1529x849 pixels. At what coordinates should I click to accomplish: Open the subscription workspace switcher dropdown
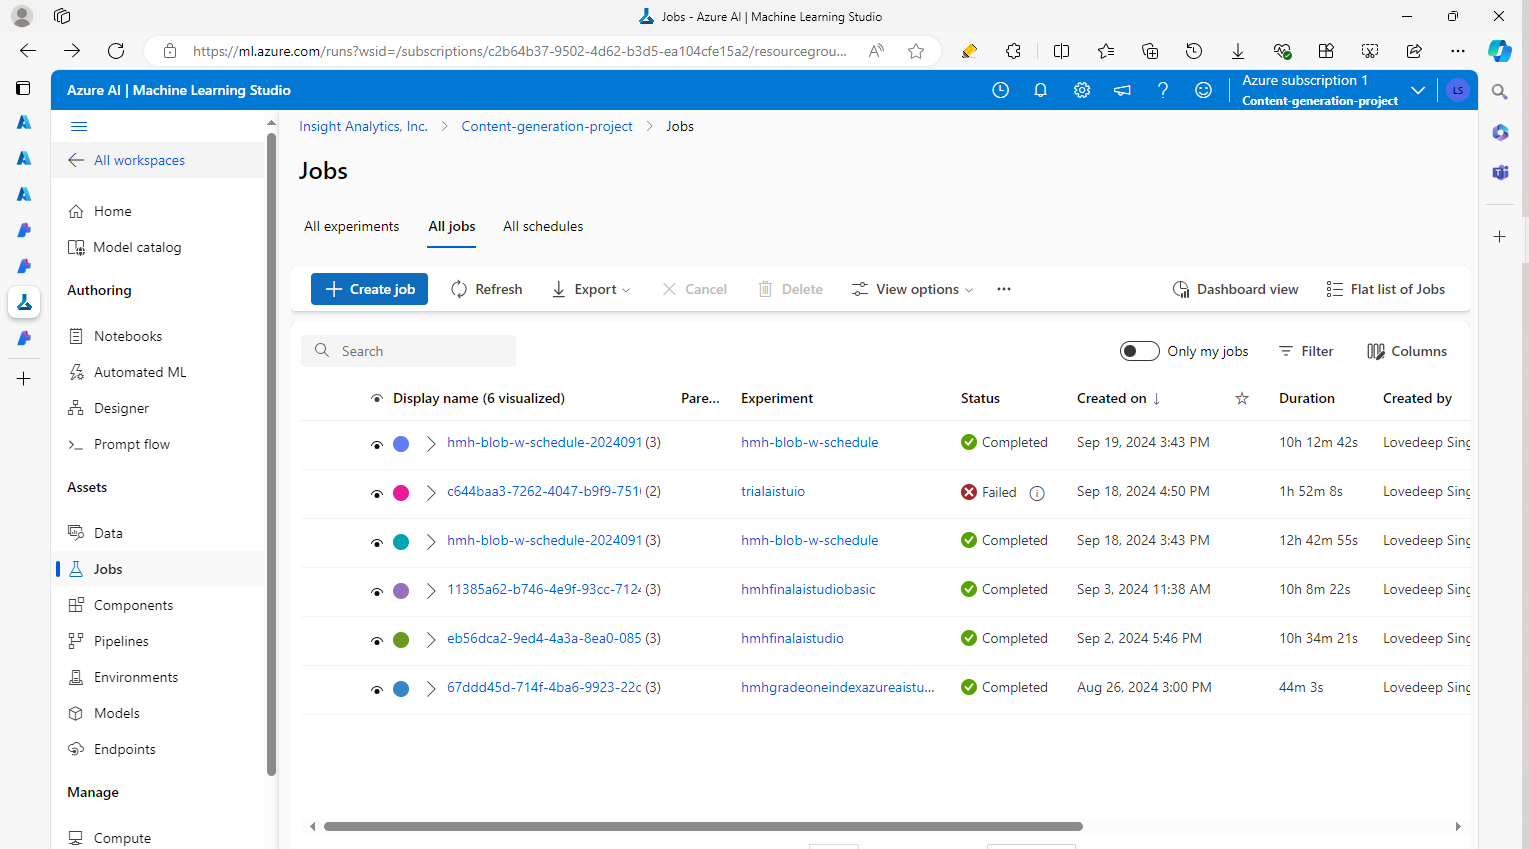click(1417, 90)
